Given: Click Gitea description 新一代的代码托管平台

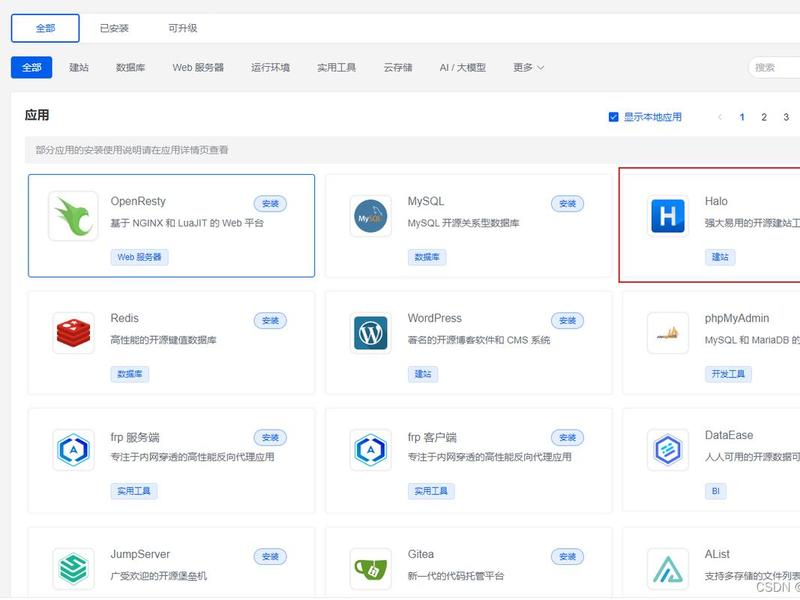Looking at the screenshot, I should click(456, 577).
